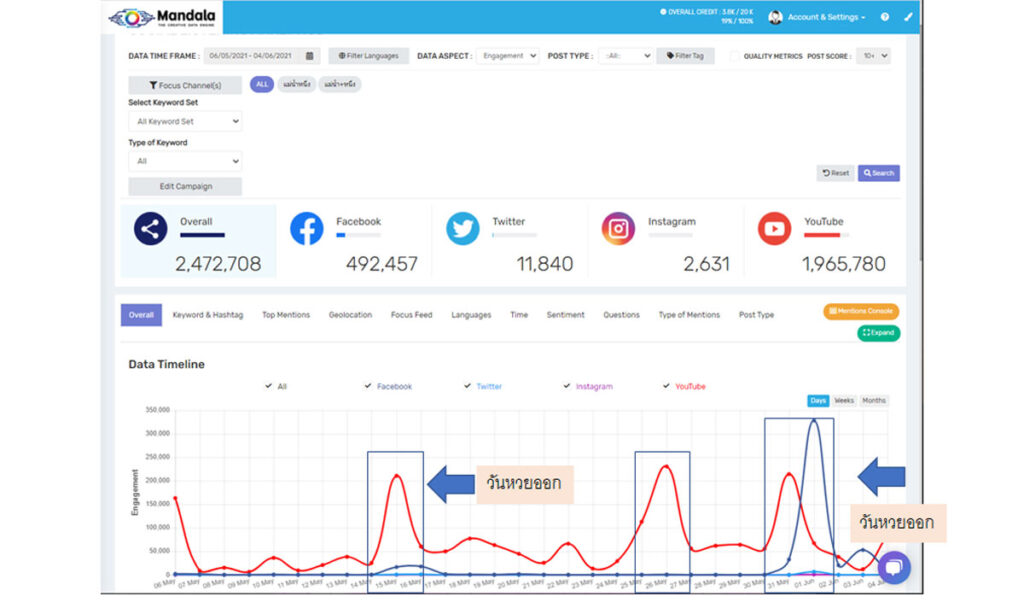1024x608 pixels.
Task: Toggle the Quality Metrics checkbox
Action: click(x=735, y=57)
